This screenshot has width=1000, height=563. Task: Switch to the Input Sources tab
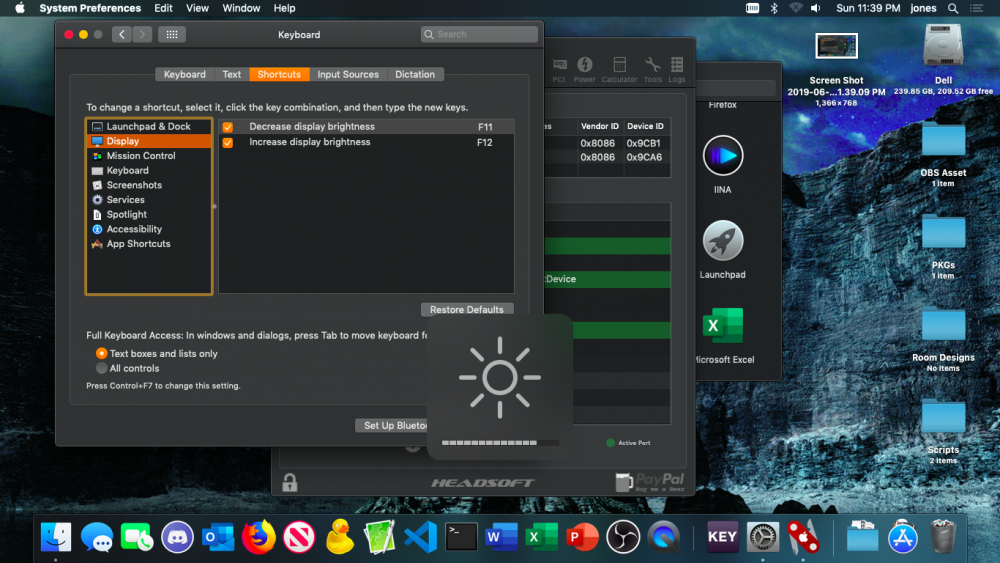click(x=348, y=74)
